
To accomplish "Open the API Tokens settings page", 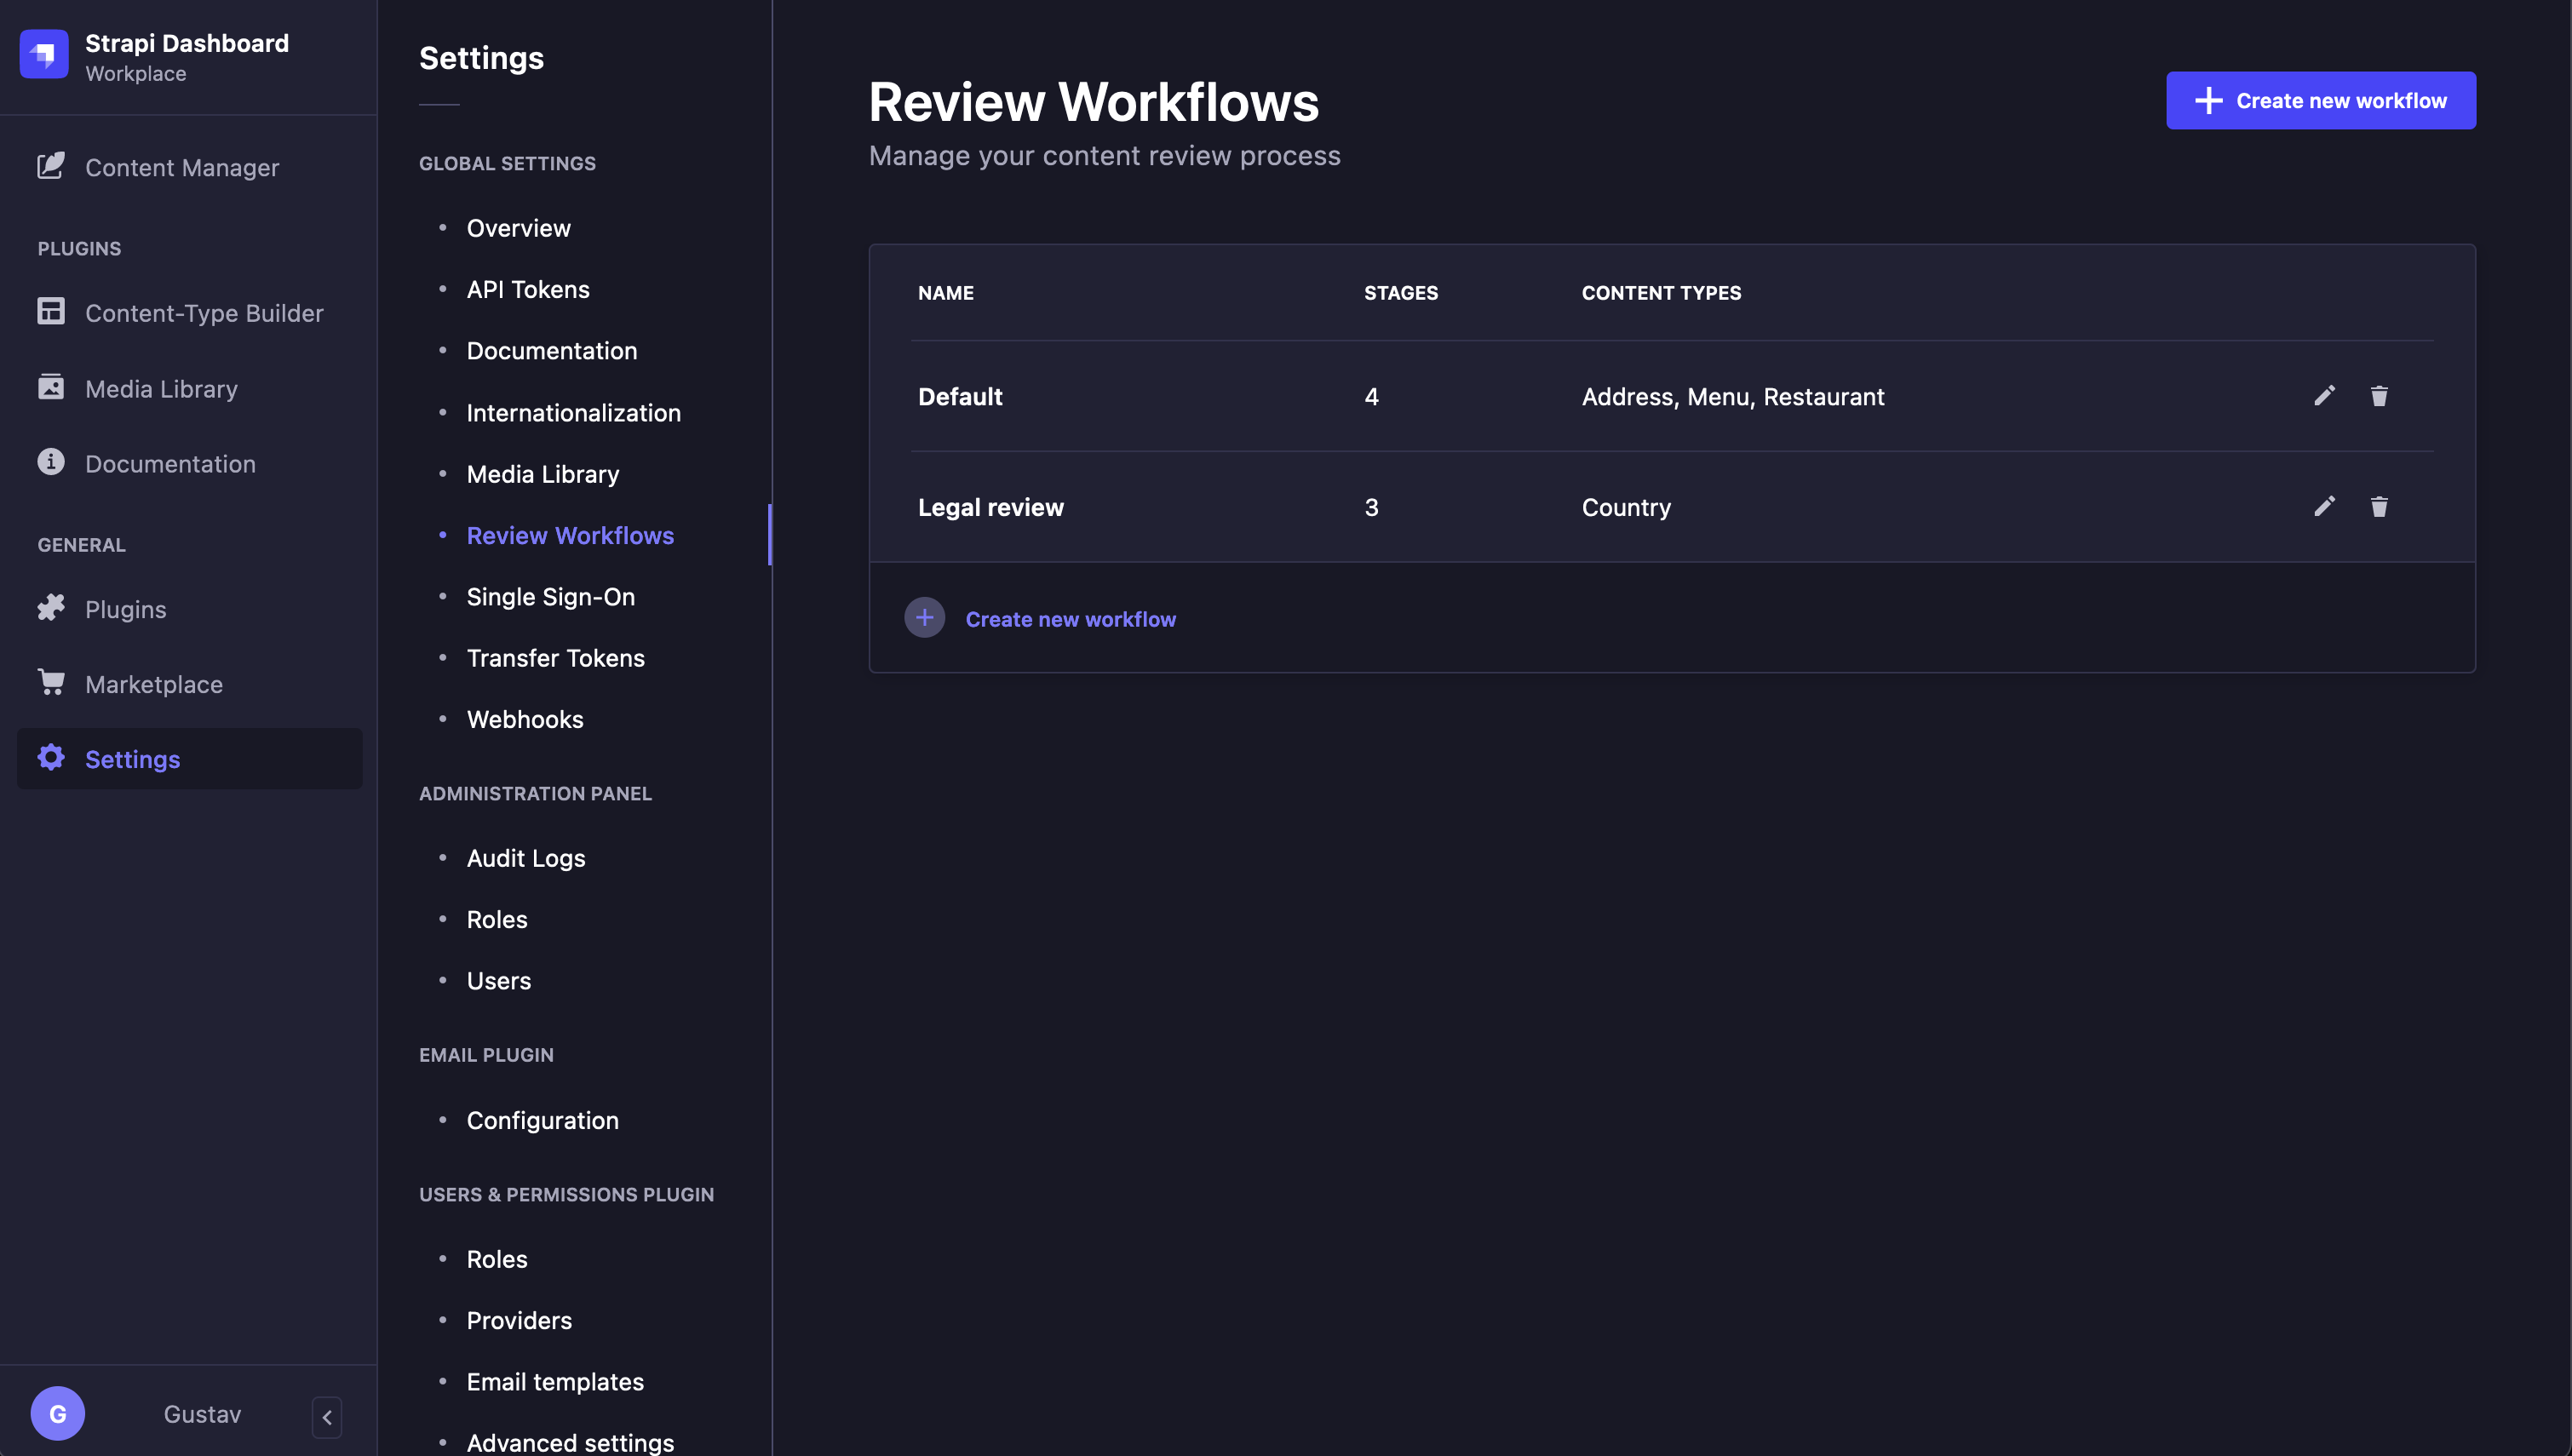I will click(528, 289).
